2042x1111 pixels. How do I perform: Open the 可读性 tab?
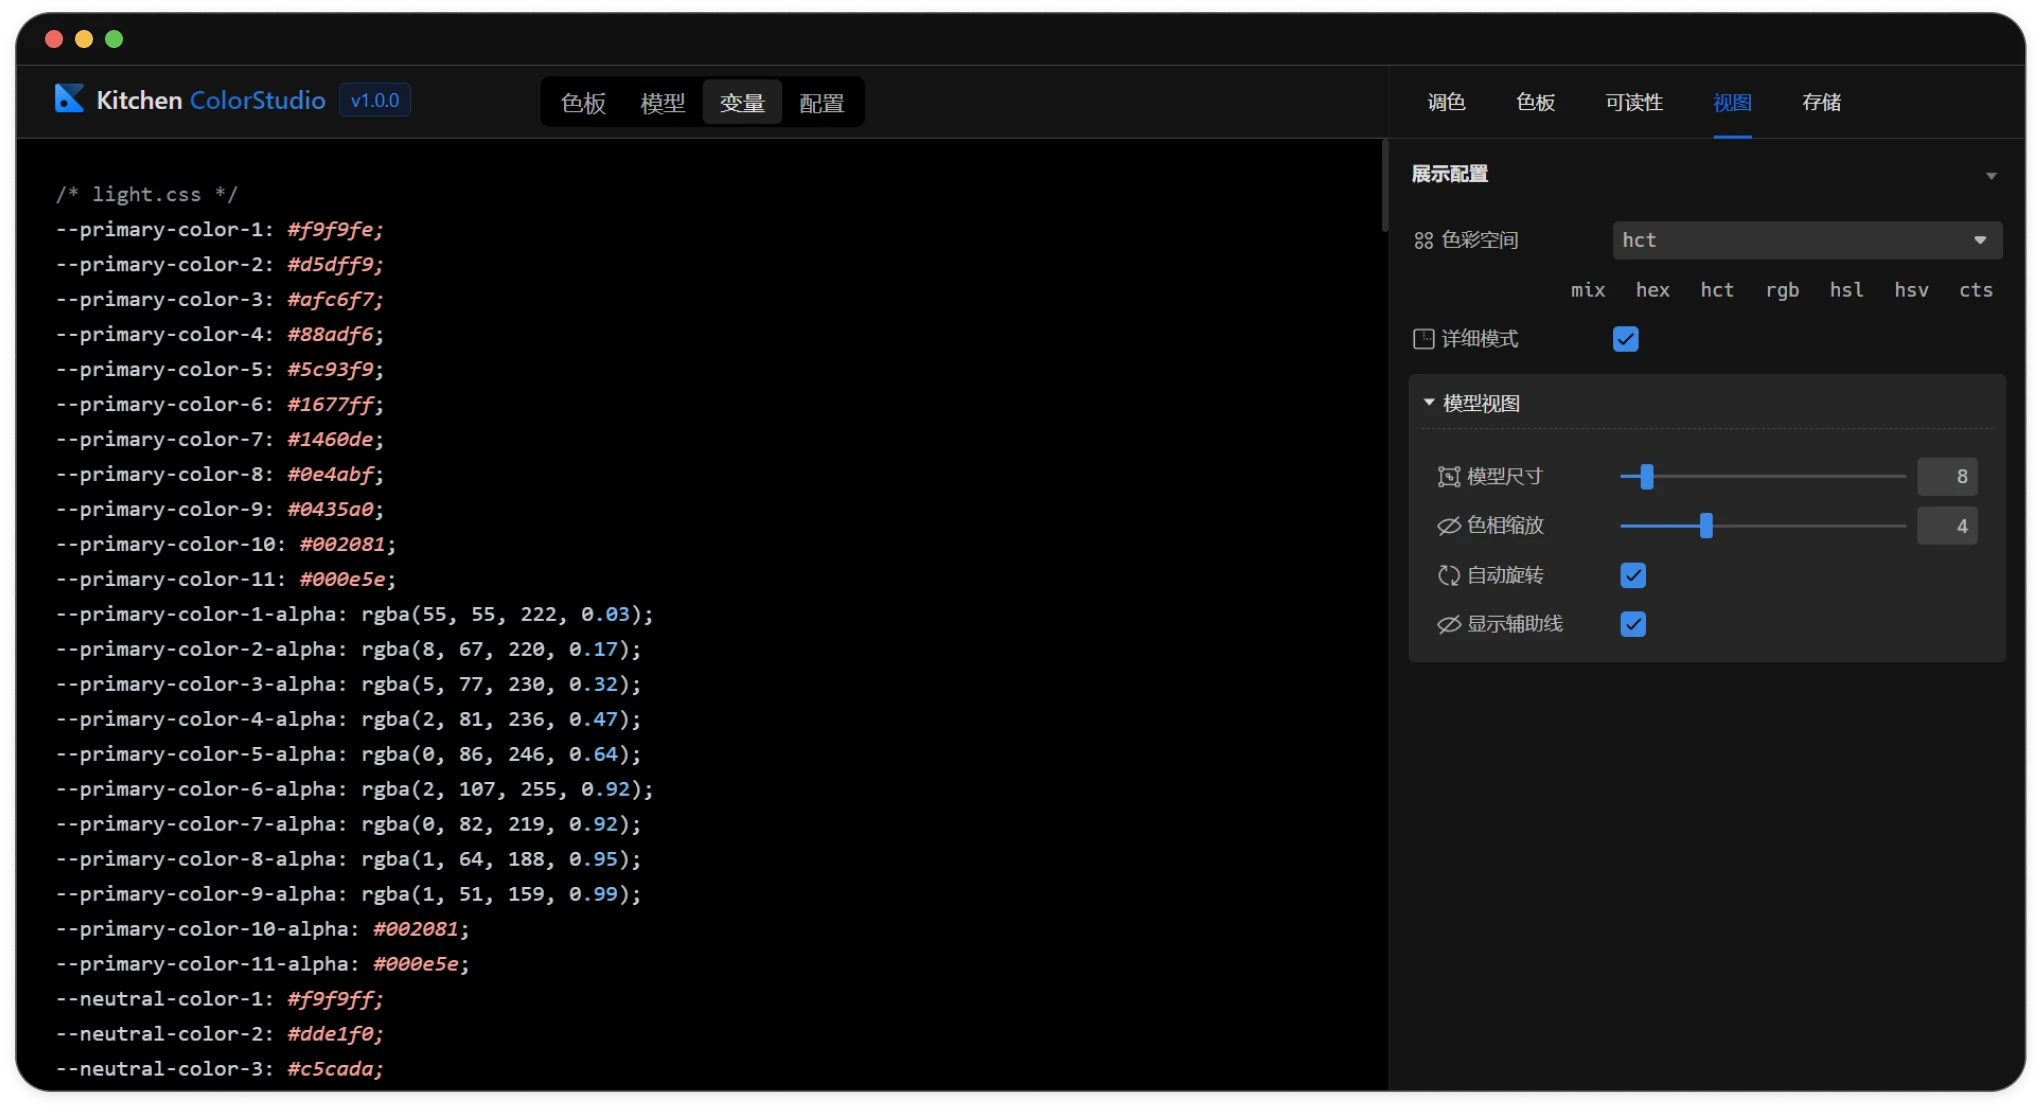click(x=1633, y=102)
